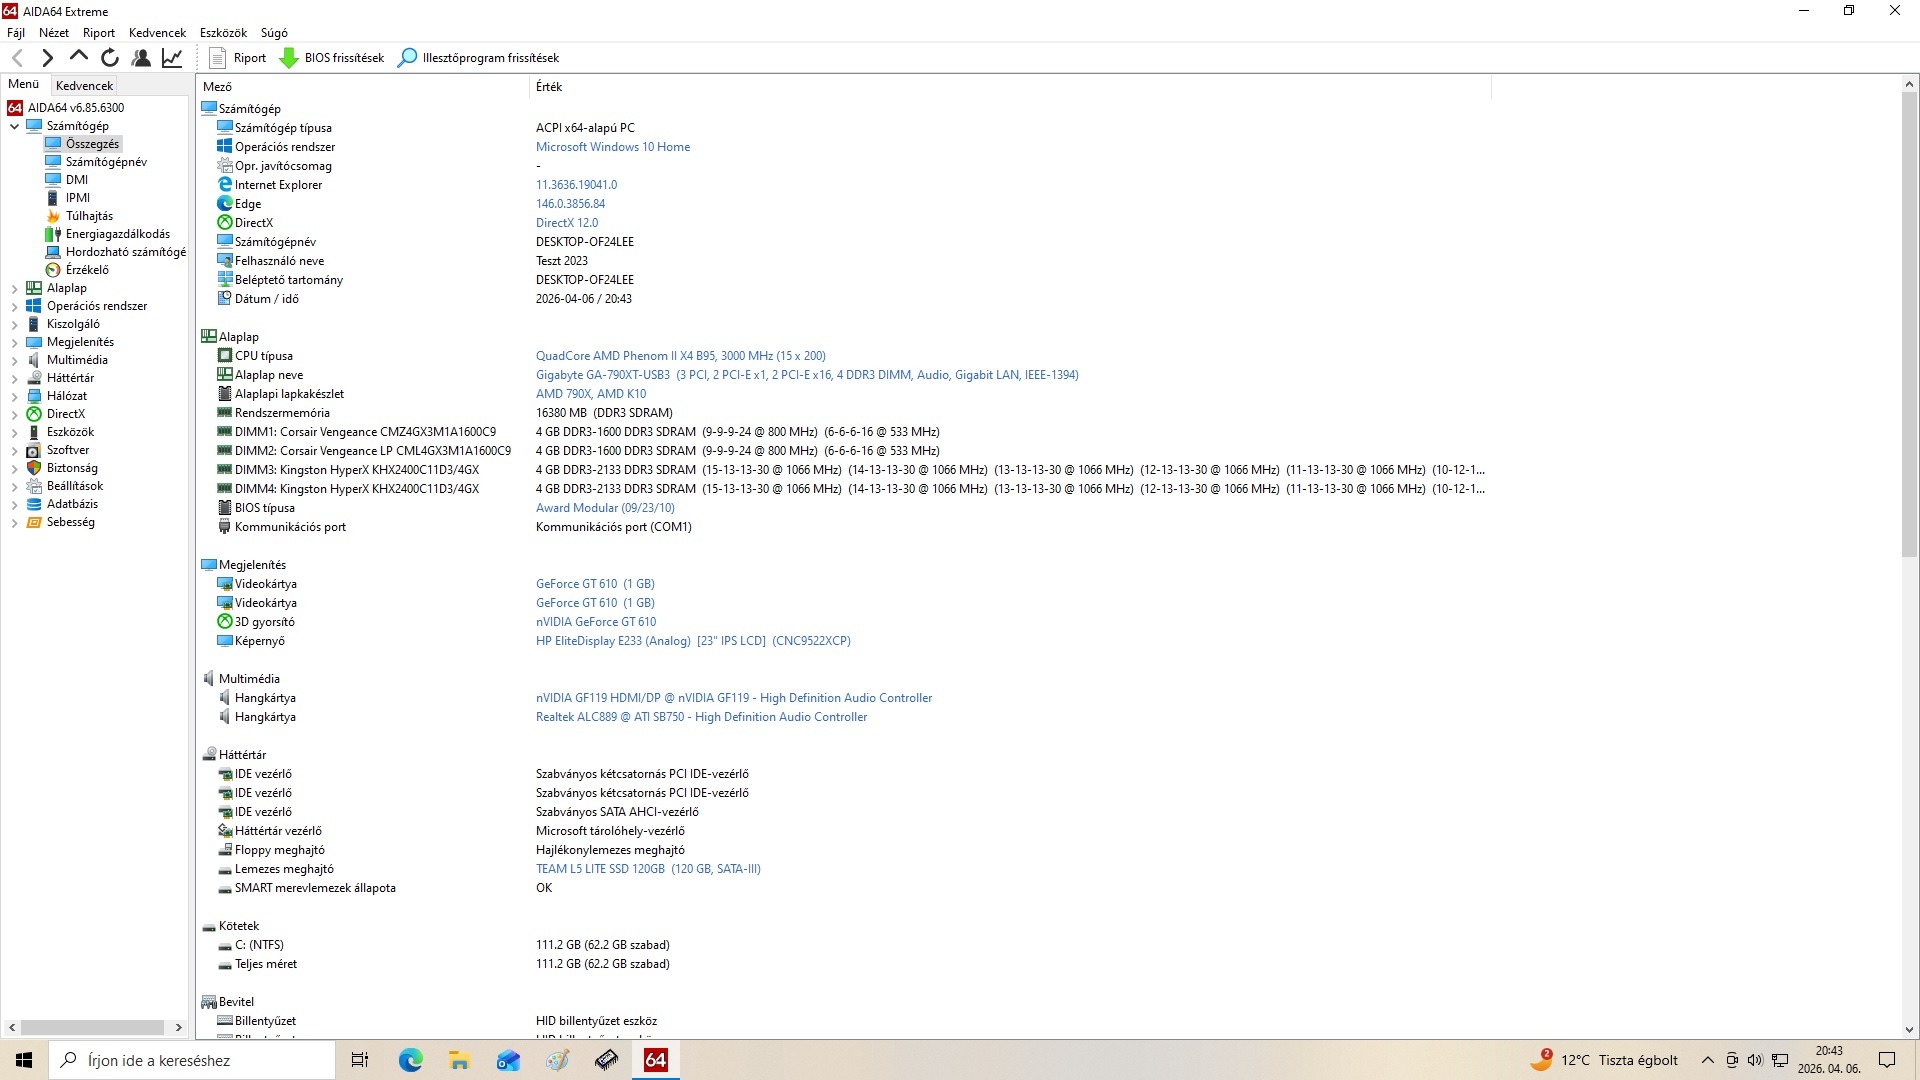This screenshot has height=1080, width=1920.
Task: Expand the Háttértár tree node
Action: (15, 378)
